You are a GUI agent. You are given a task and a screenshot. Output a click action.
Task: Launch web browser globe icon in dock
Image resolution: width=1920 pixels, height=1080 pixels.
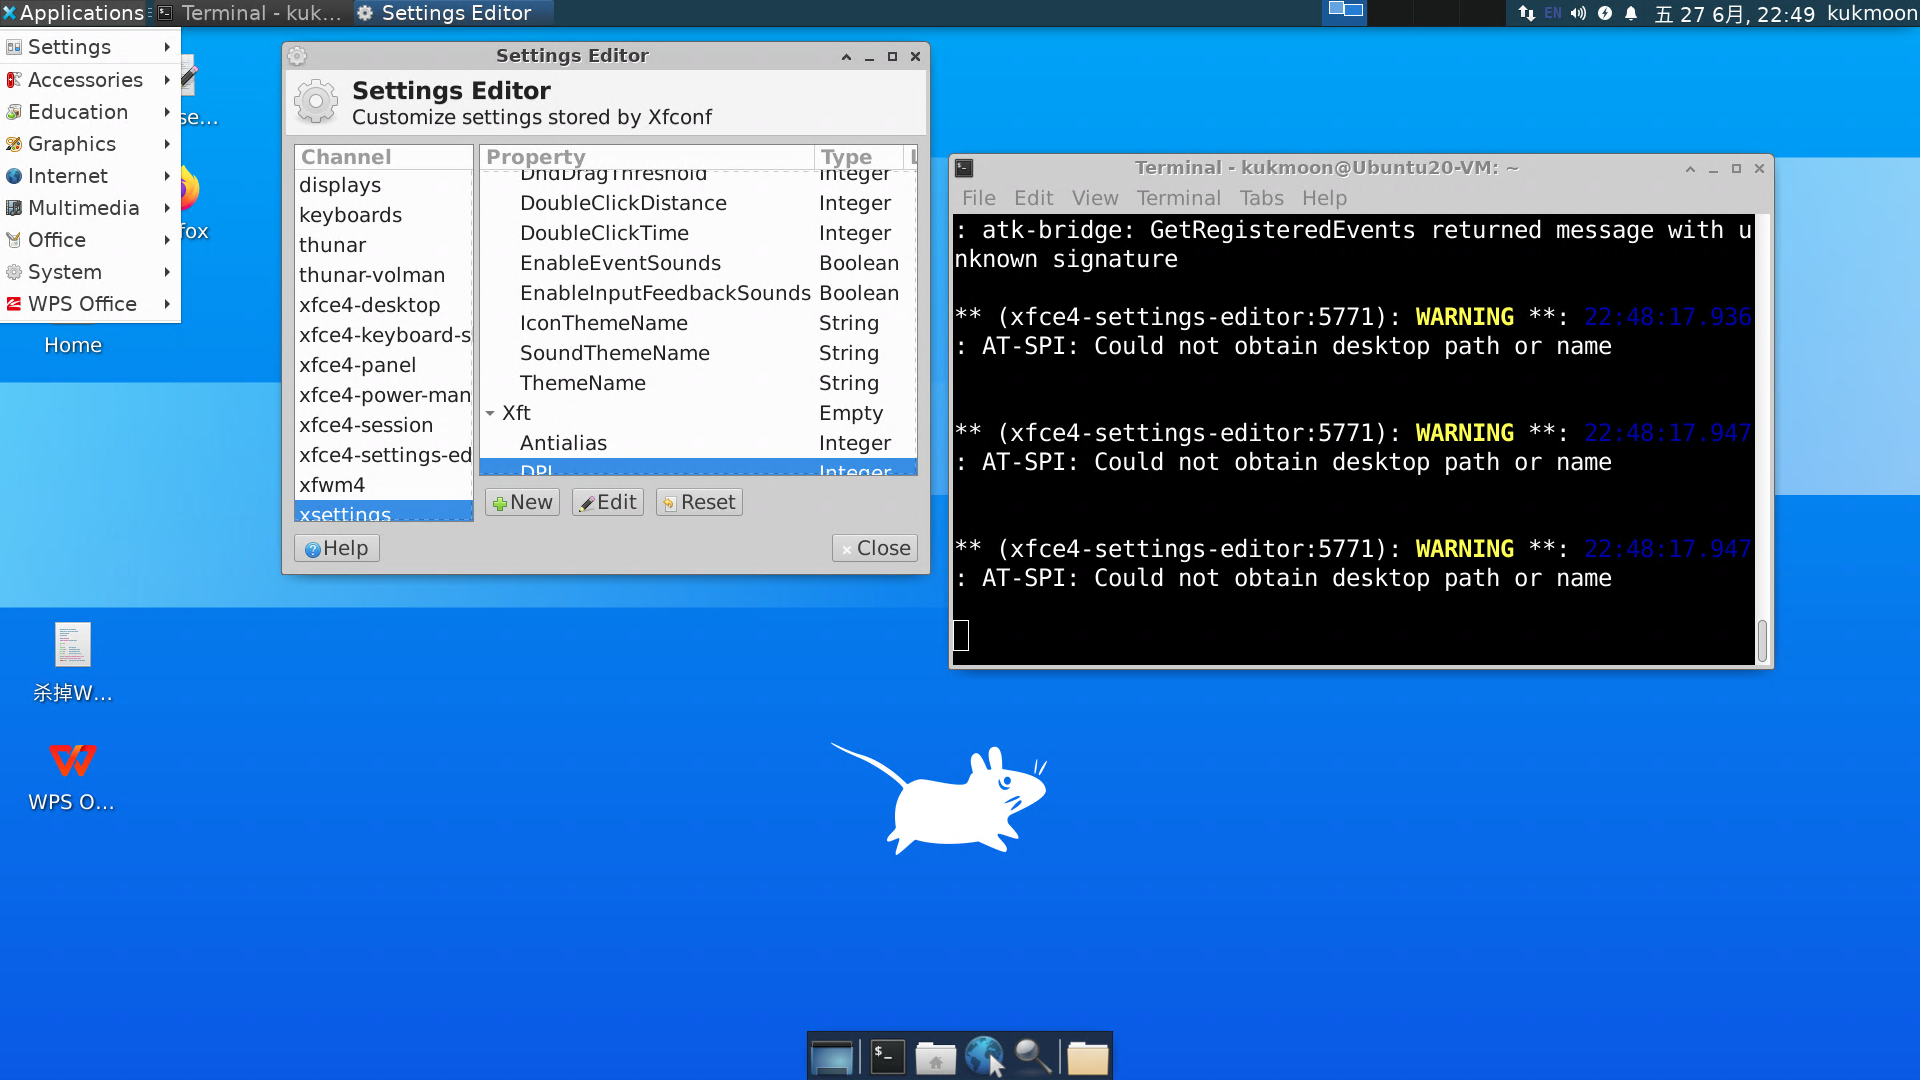(x=985, y=1057)
